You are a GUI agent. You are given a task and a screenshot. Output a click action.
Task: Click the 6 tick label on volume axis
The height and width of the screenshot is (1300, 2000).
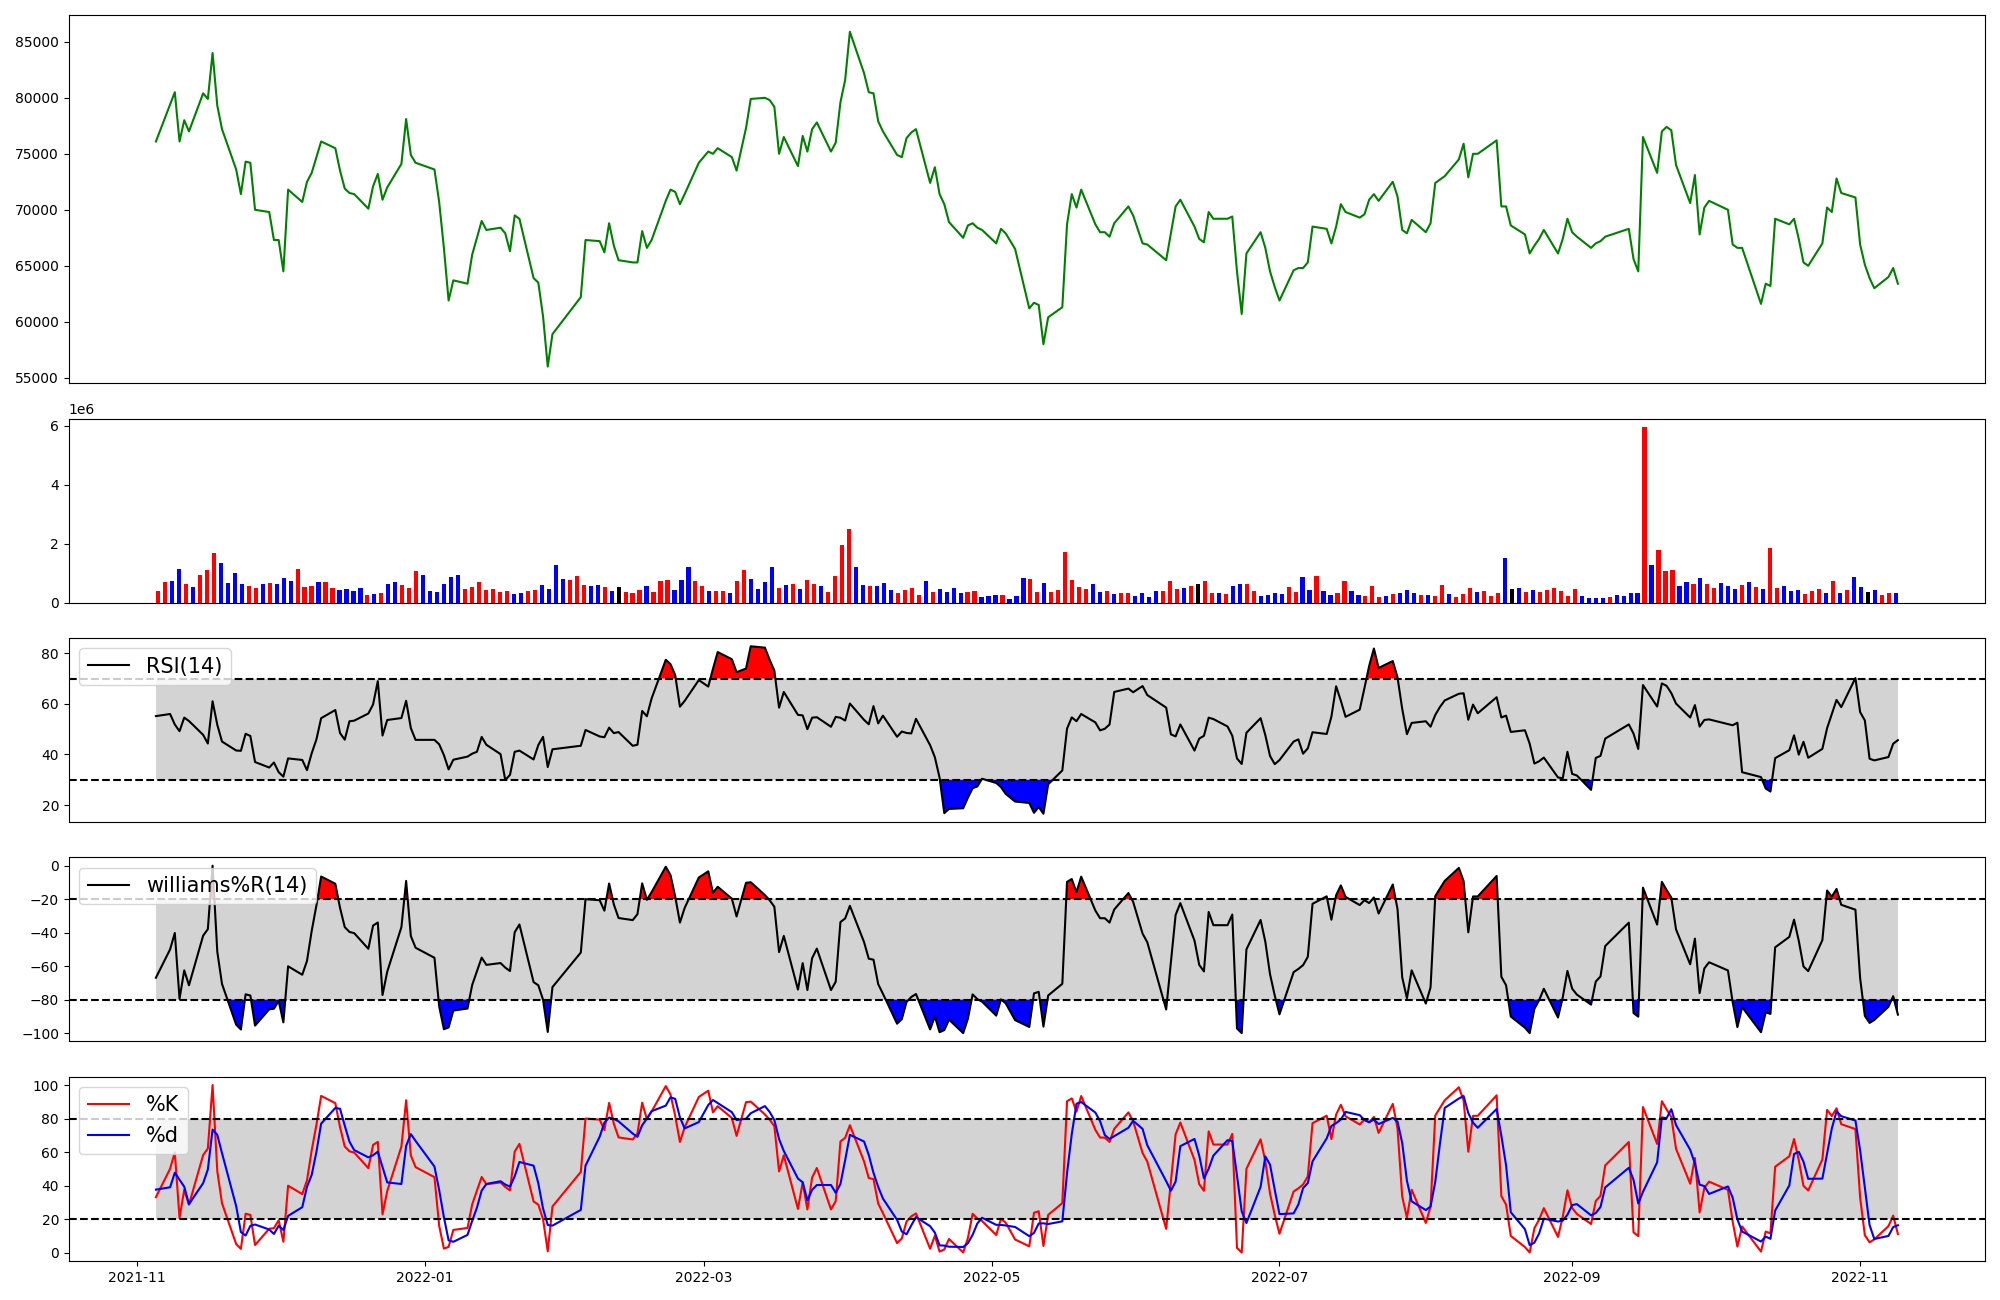56,426
